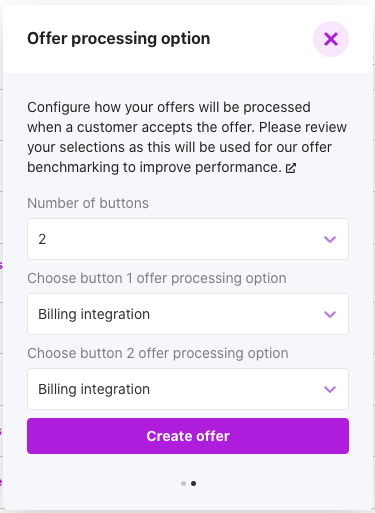Click the 'Choose button 1 offer processing option' label

click(x=157, y=278)
